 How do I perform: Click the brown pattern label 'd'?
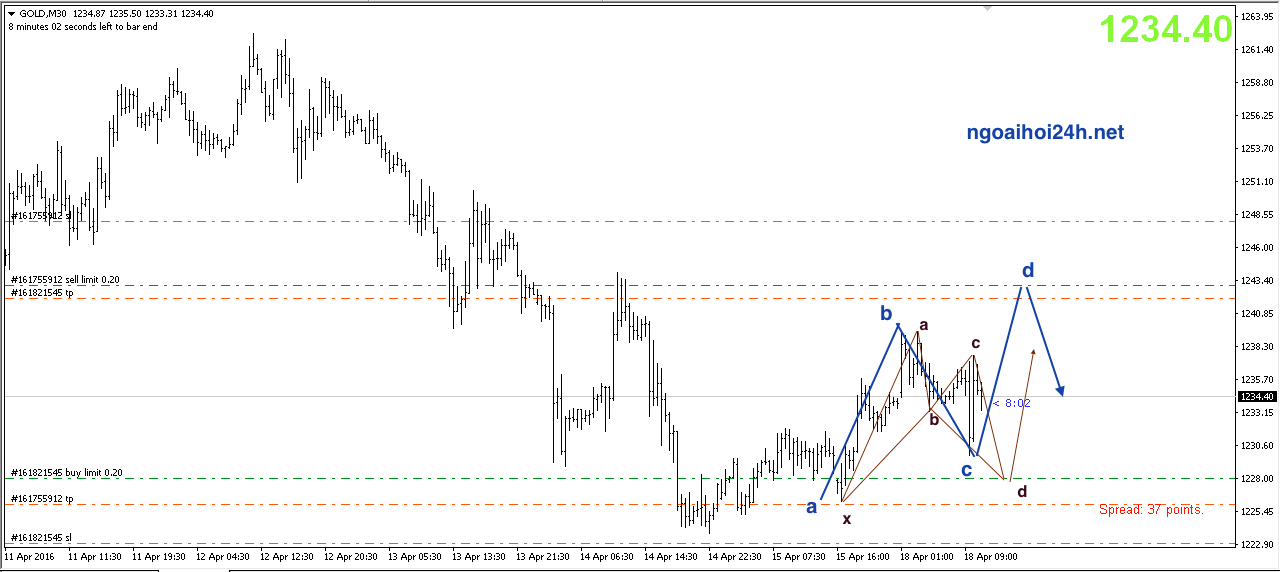1021,491
